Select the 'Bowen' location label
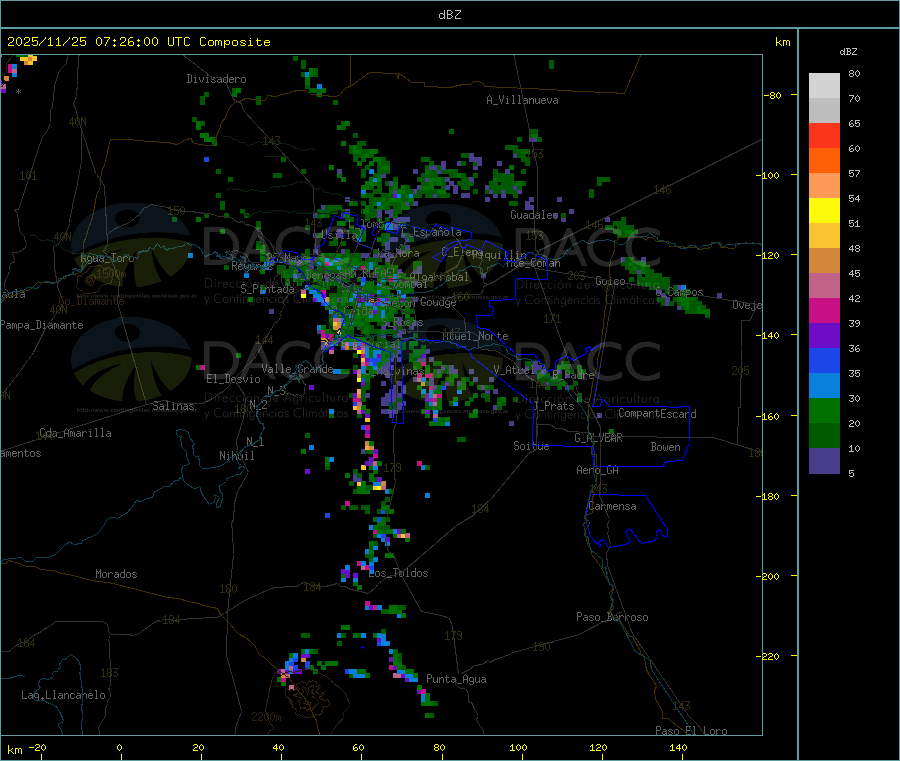Screen dimensions: 900x761 point(665,447)
